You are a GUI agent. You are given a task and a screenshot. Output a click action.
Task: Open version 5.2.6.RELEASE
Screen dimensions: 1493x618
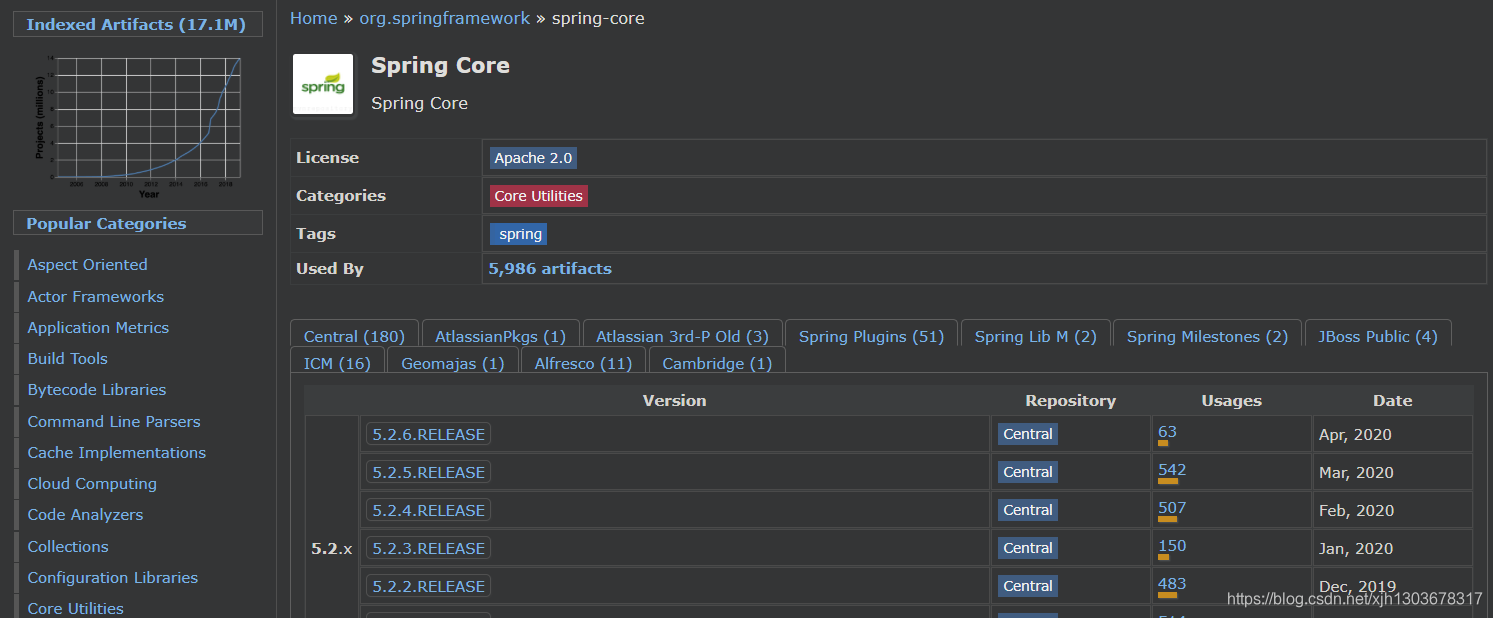pos(428,434)
